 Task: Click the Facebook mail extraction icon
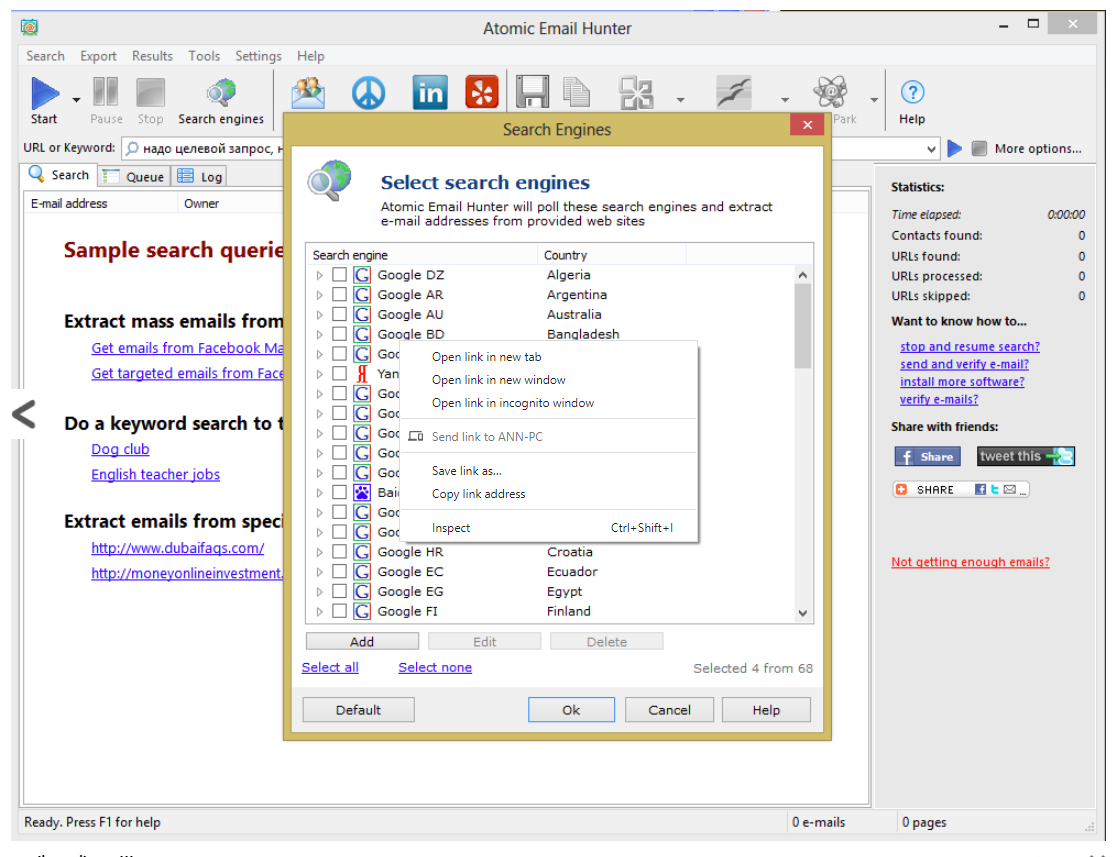tap(309, 91)
